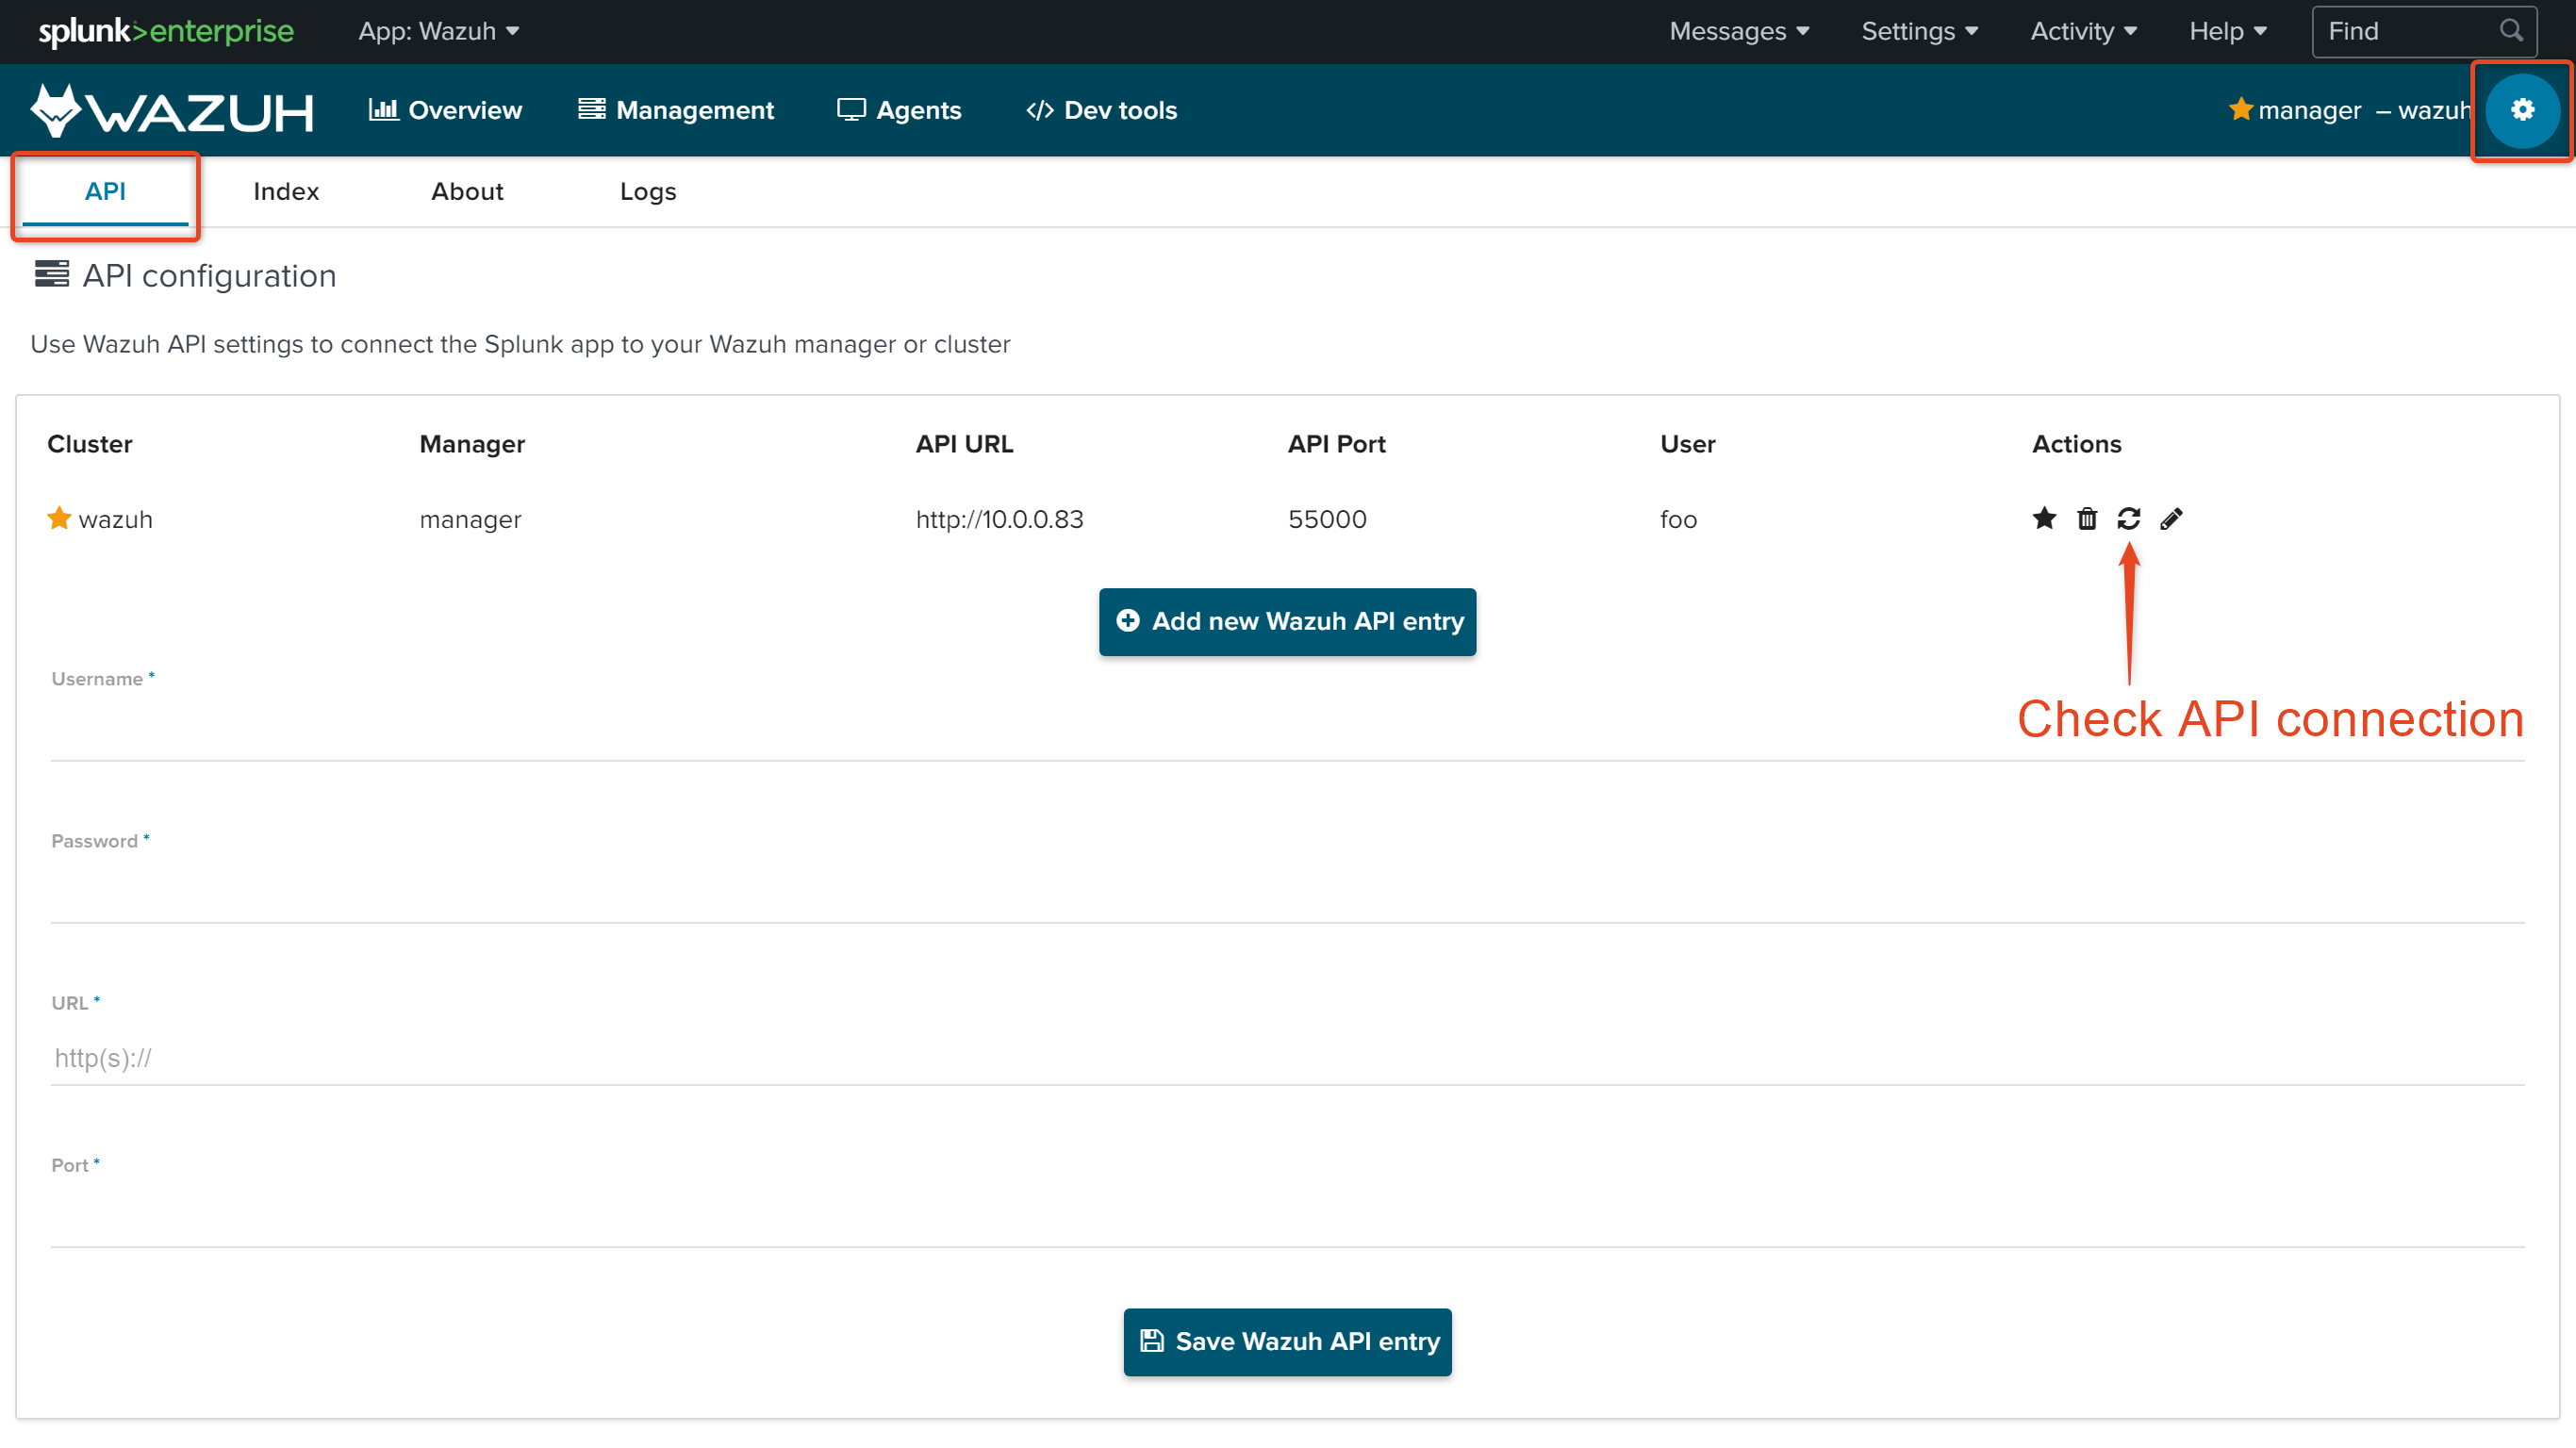This screenshot has height=1448, width=2576.
Task: Focus the URL input field
Action: (x=1287, y=1058)
